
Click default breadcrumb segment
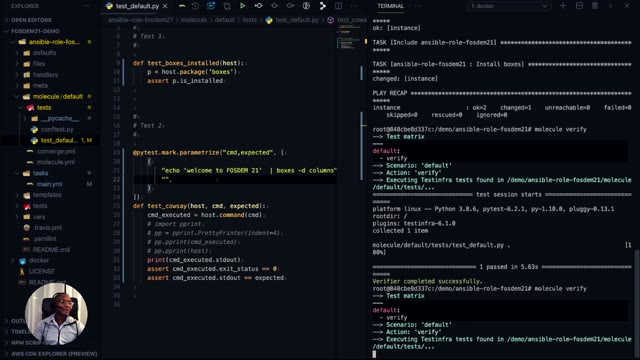pos(224,20)
